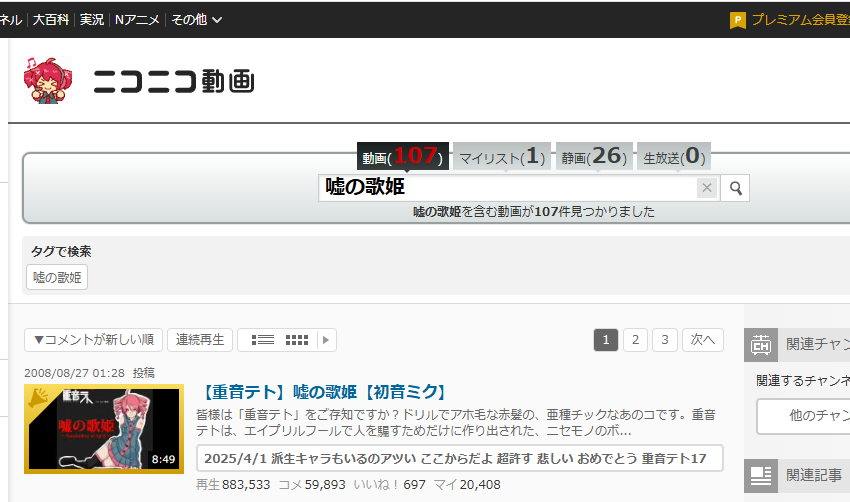The image size is (850, 502).
Task: Open the 嘘の歌姫 video thumbnail
Action: pos(104,429)
